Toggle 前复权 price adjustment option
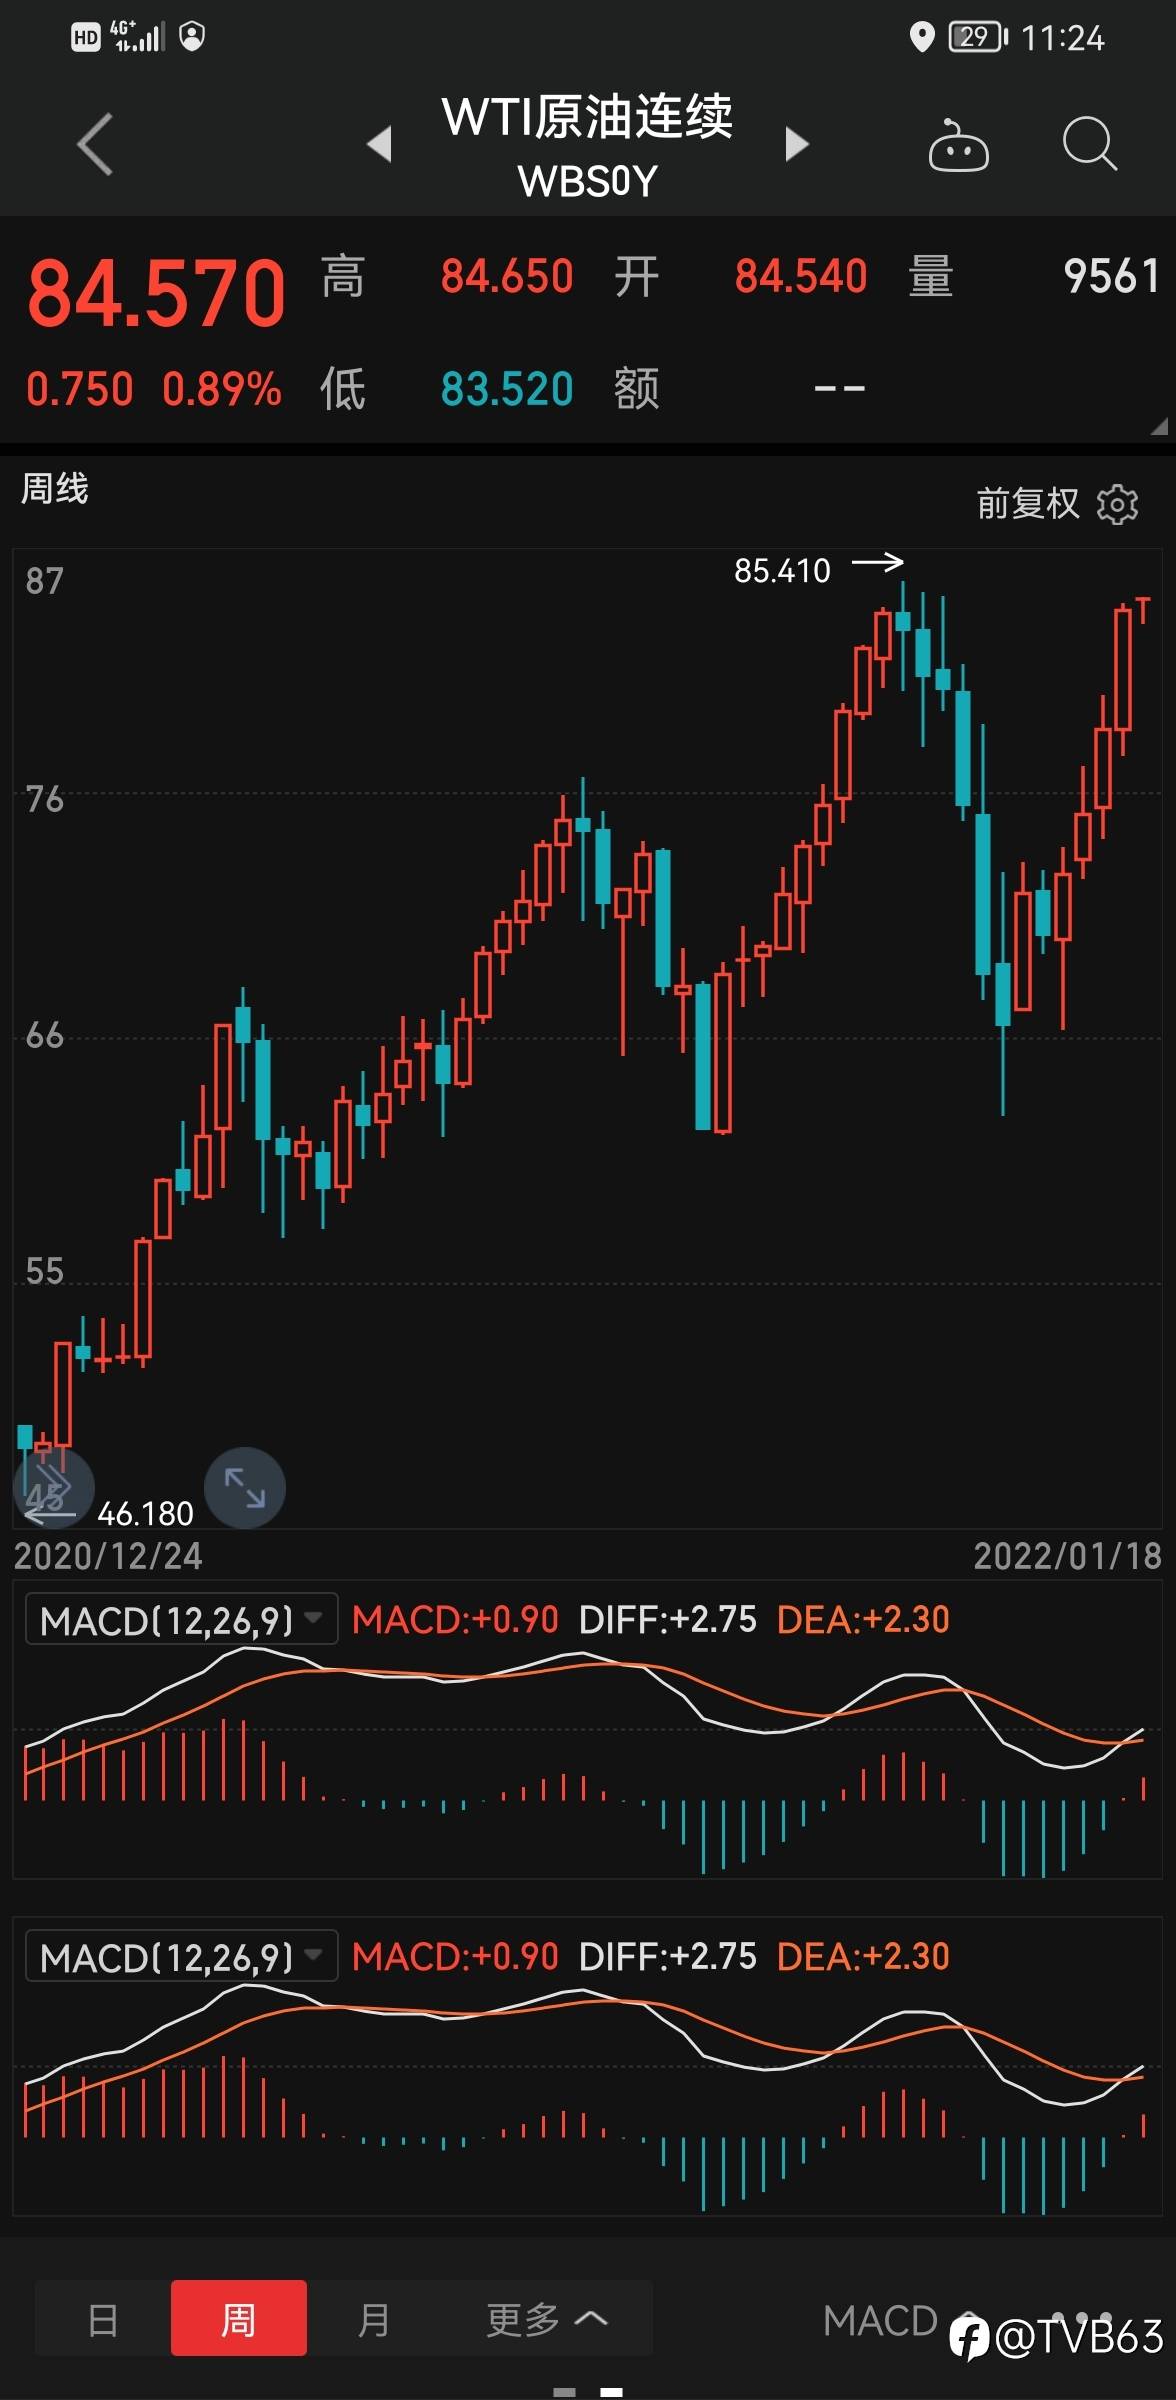1176x2400 pixels. click(1027, 503)
